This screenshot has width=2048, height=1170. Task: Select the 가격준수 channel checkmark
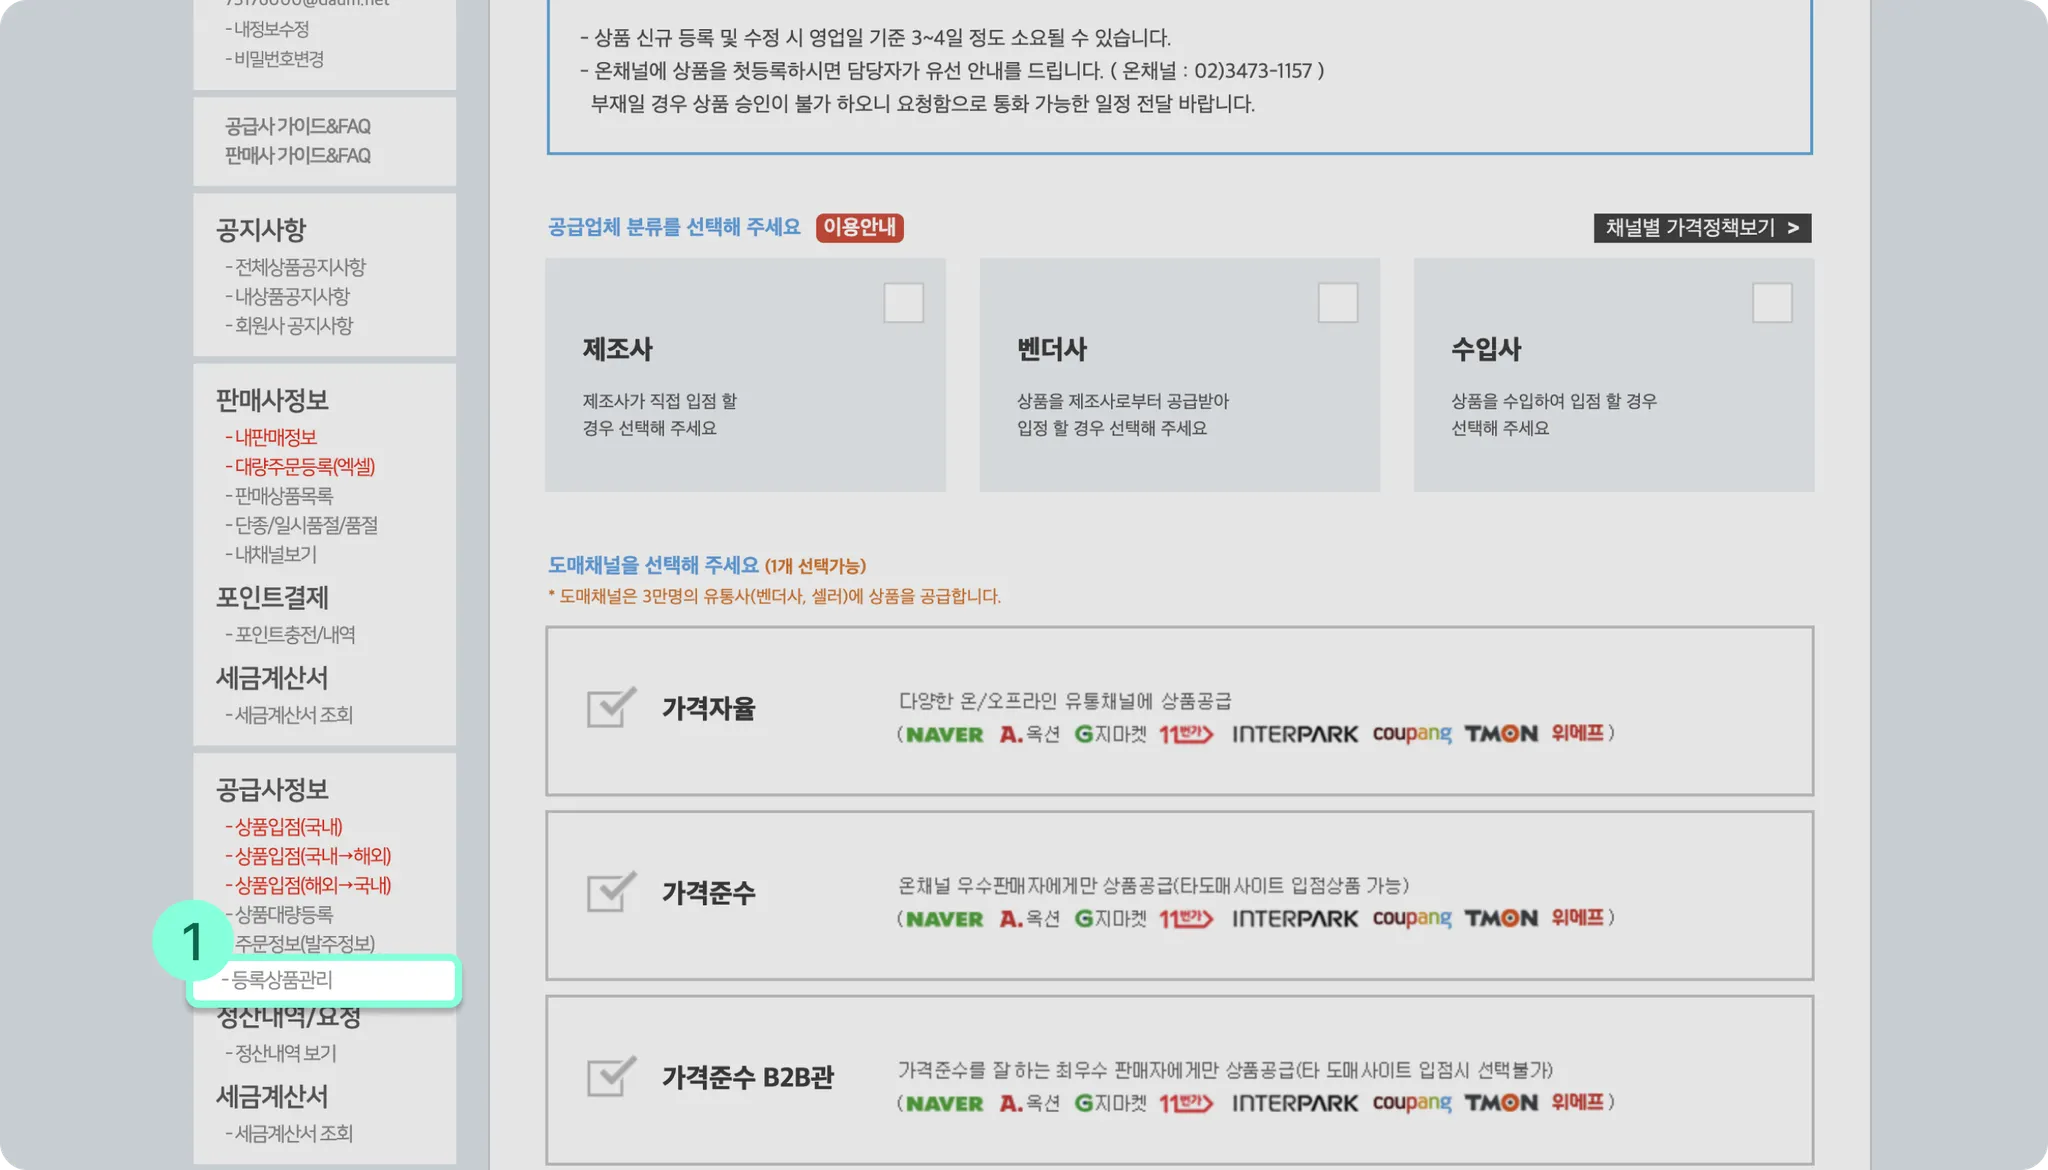(611, 892)
